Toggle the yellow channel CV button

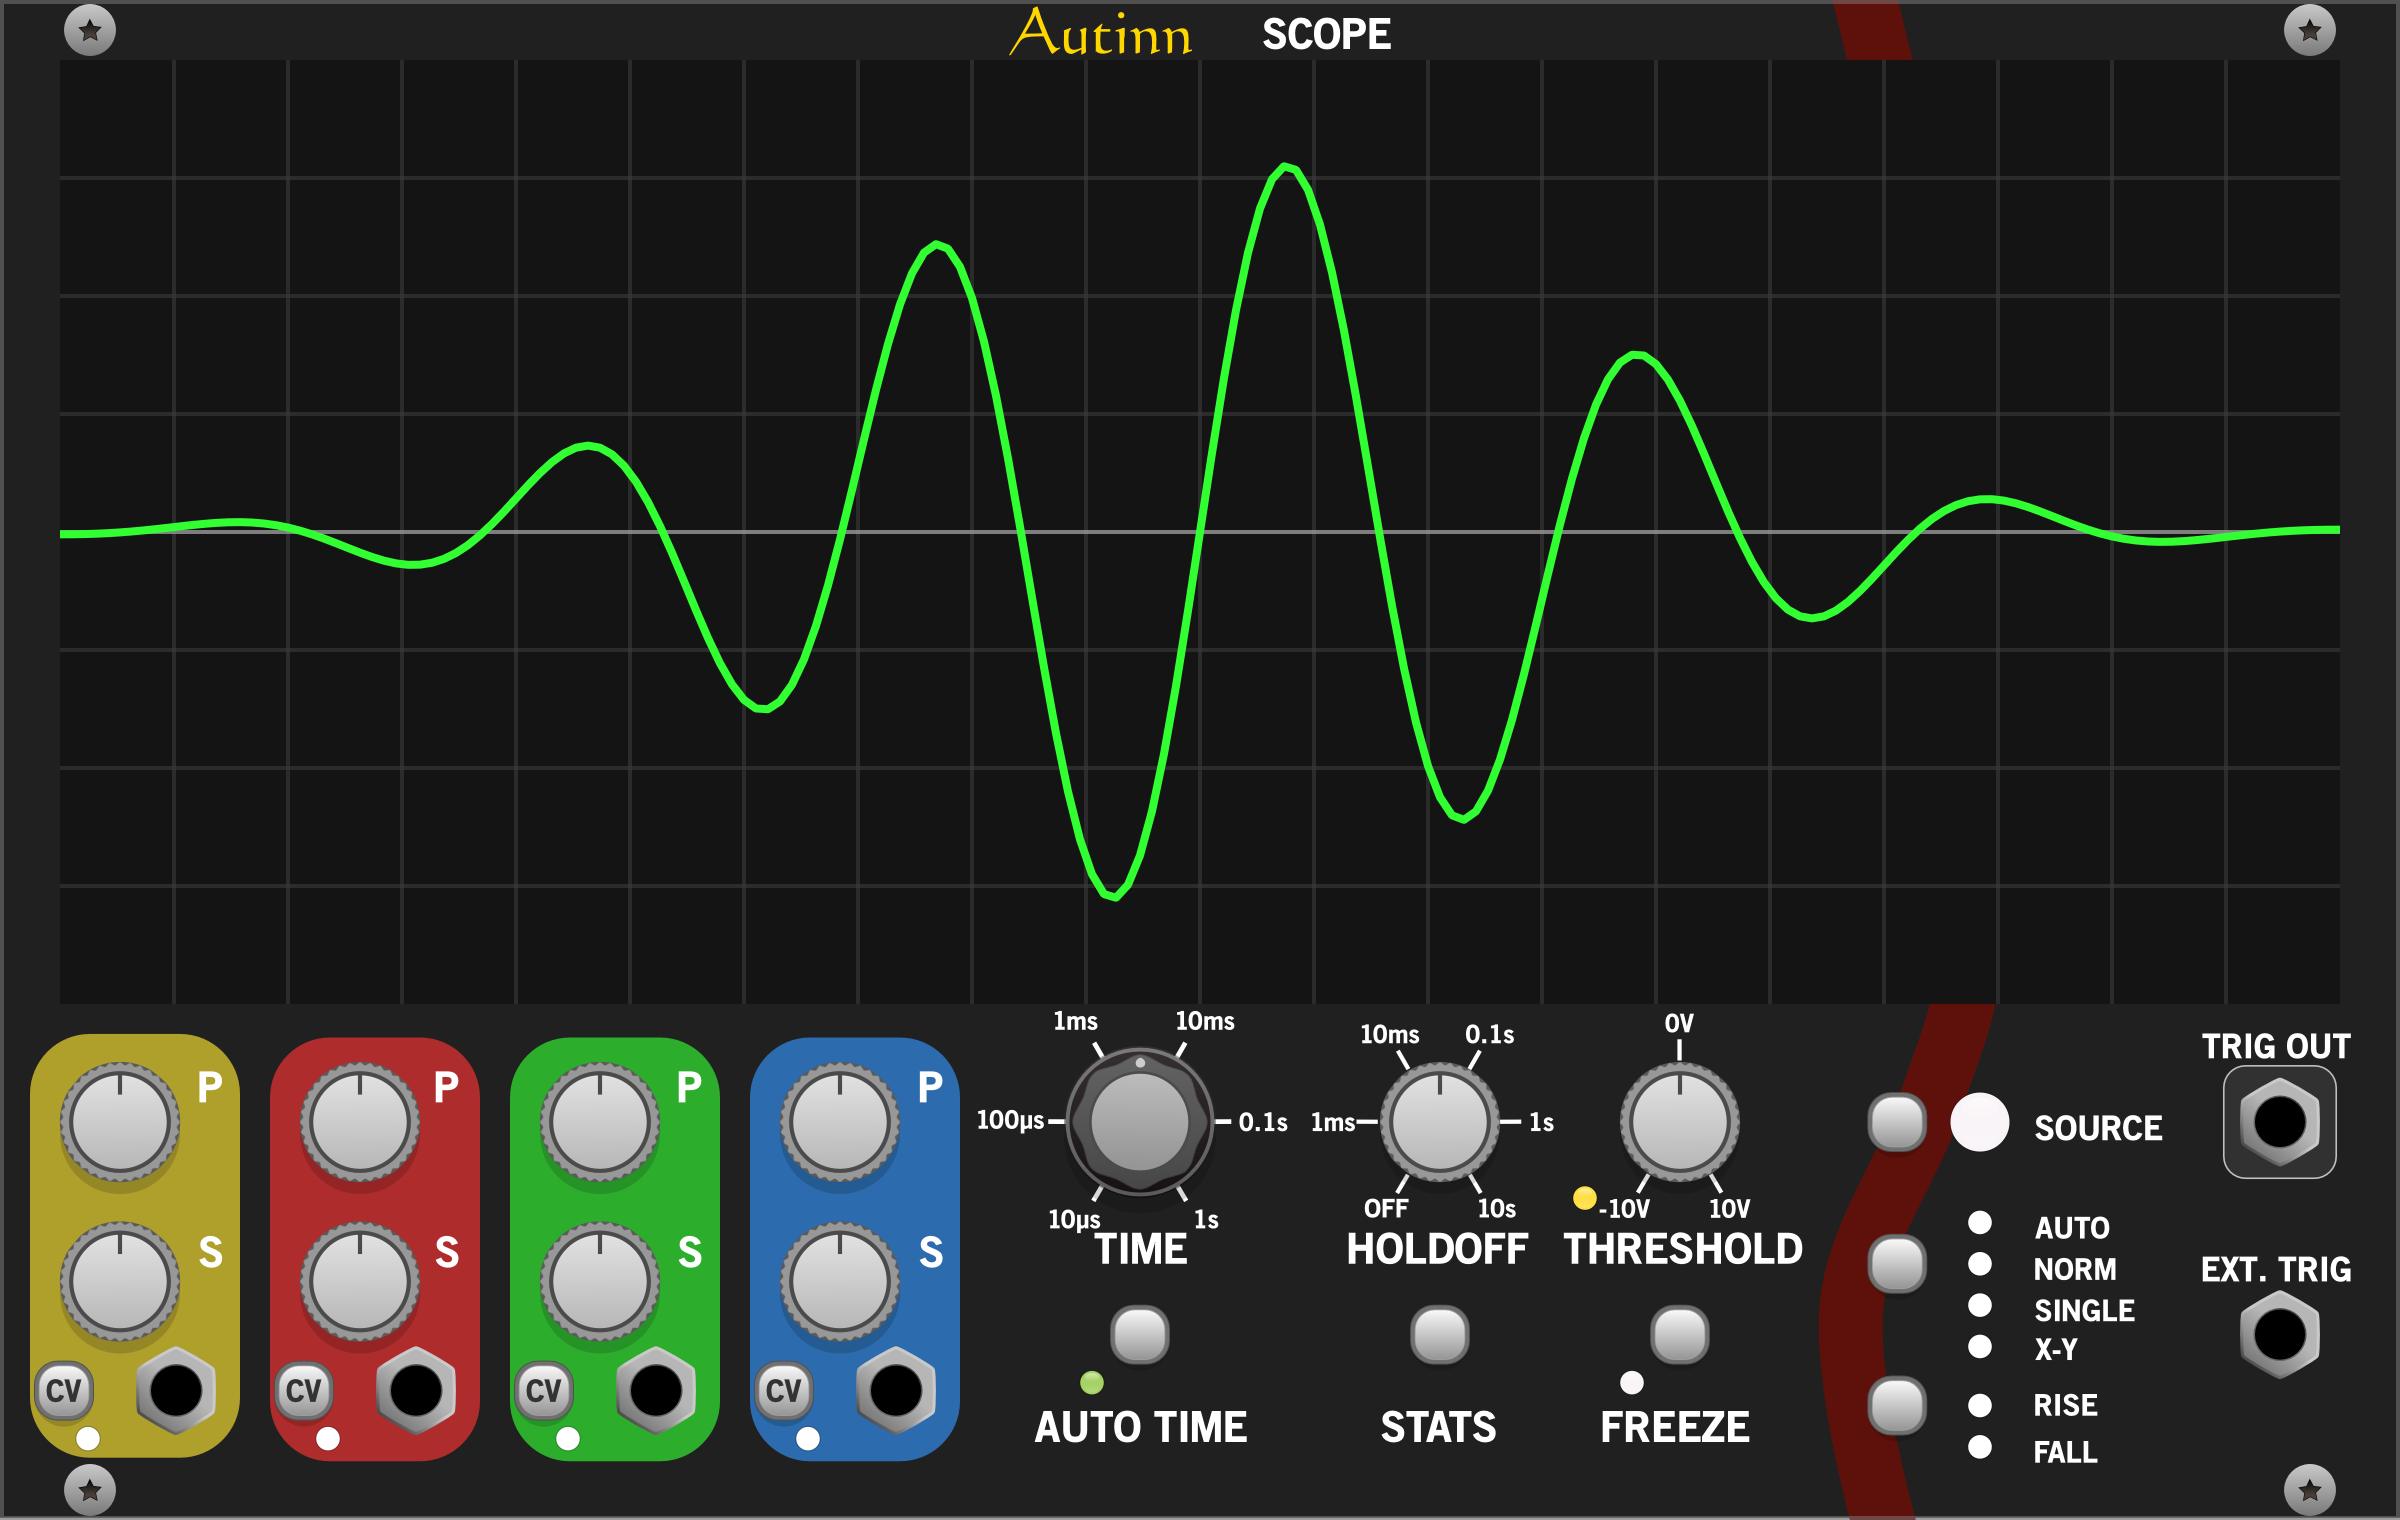tap(64, 1390)
